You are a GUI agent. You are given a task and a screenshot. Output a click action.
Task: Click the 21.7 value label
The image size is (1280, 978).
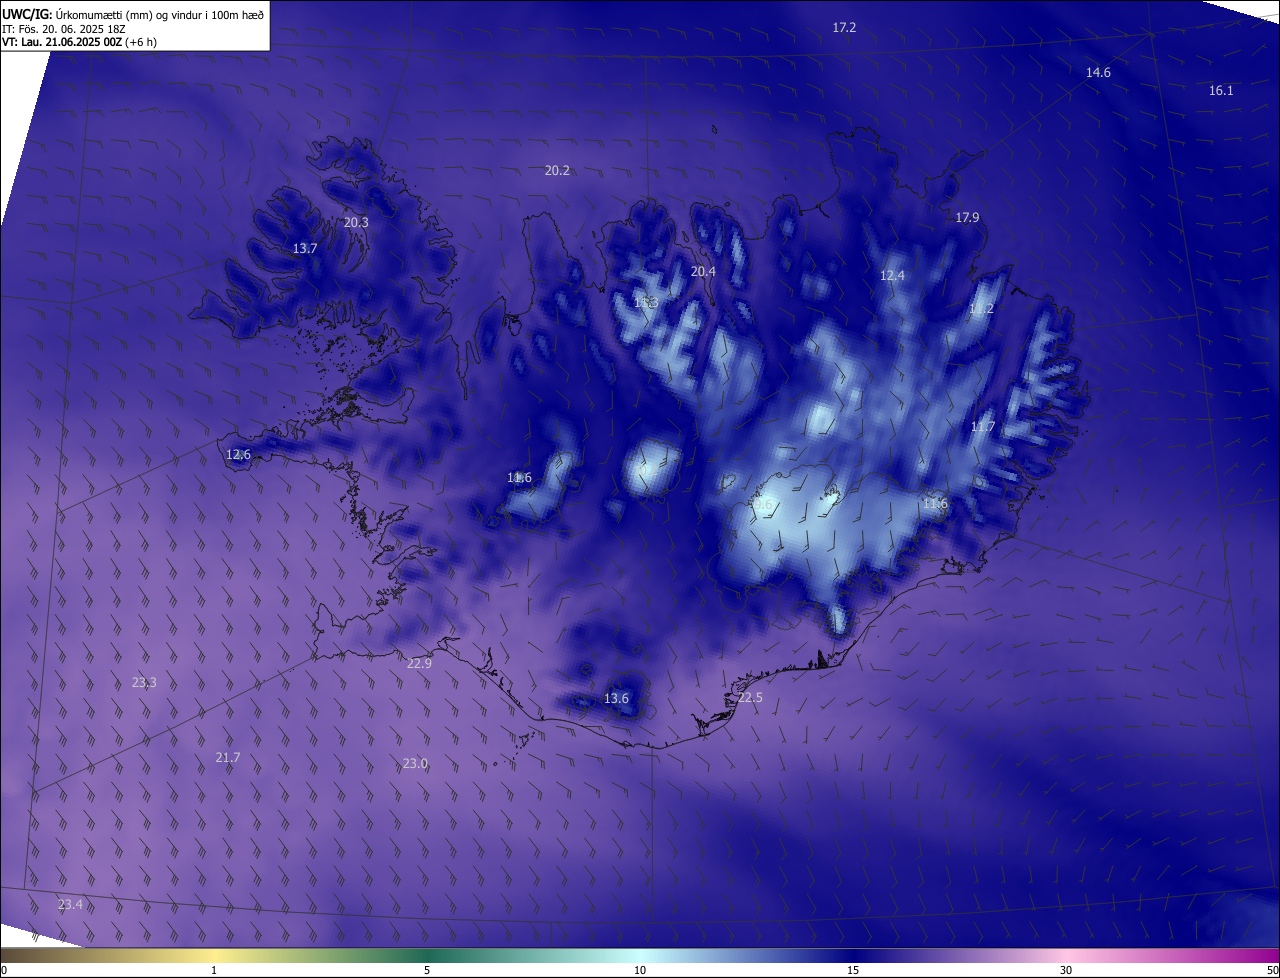point(227,757)
